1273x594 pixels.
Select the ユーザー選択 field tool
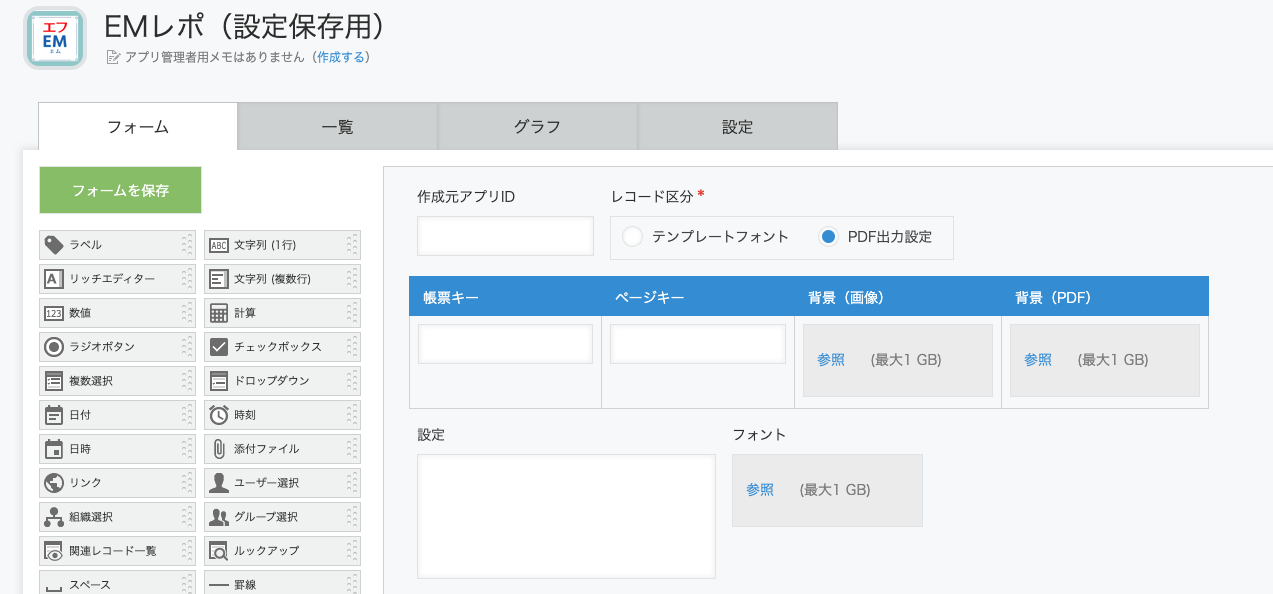tap(282, 482)
